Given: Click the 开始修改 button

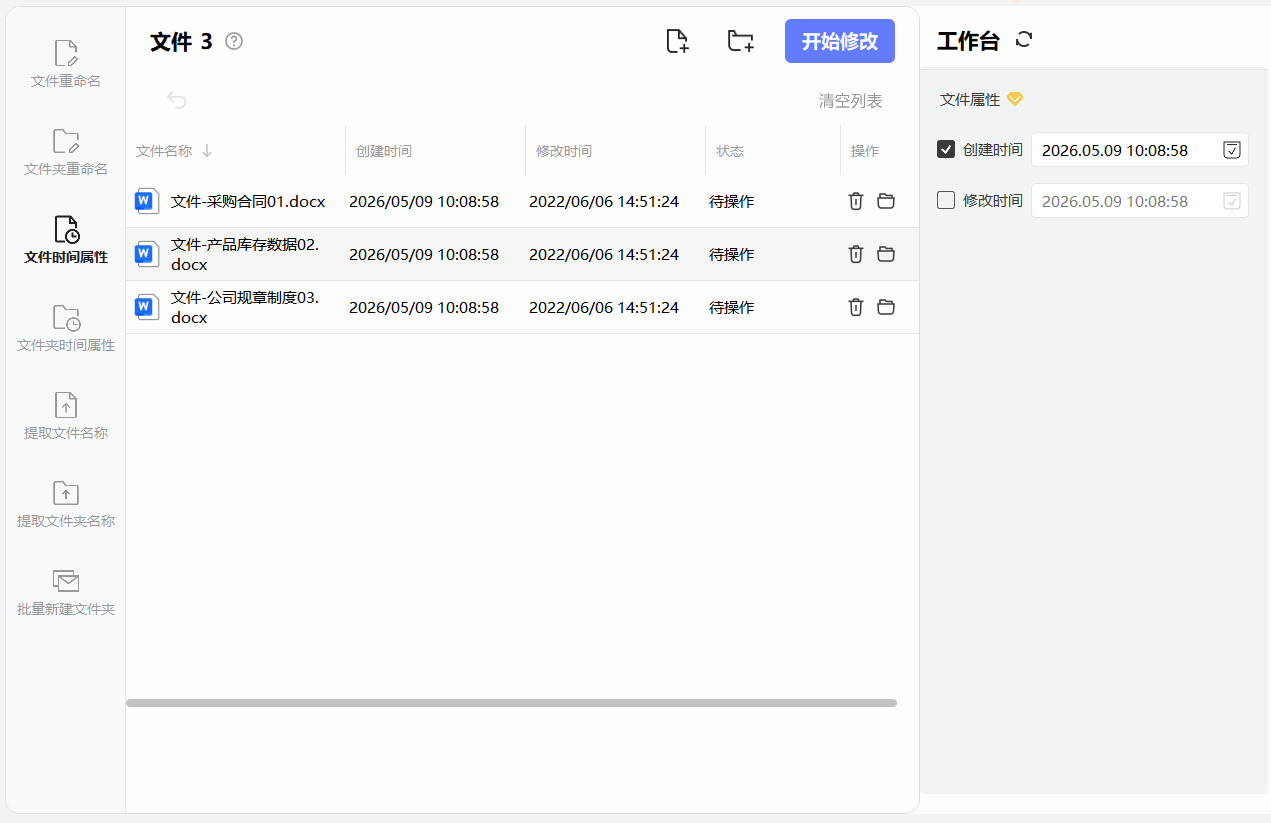Looking at the screenshot, I should pyautogui.click(x=840, y=41).
